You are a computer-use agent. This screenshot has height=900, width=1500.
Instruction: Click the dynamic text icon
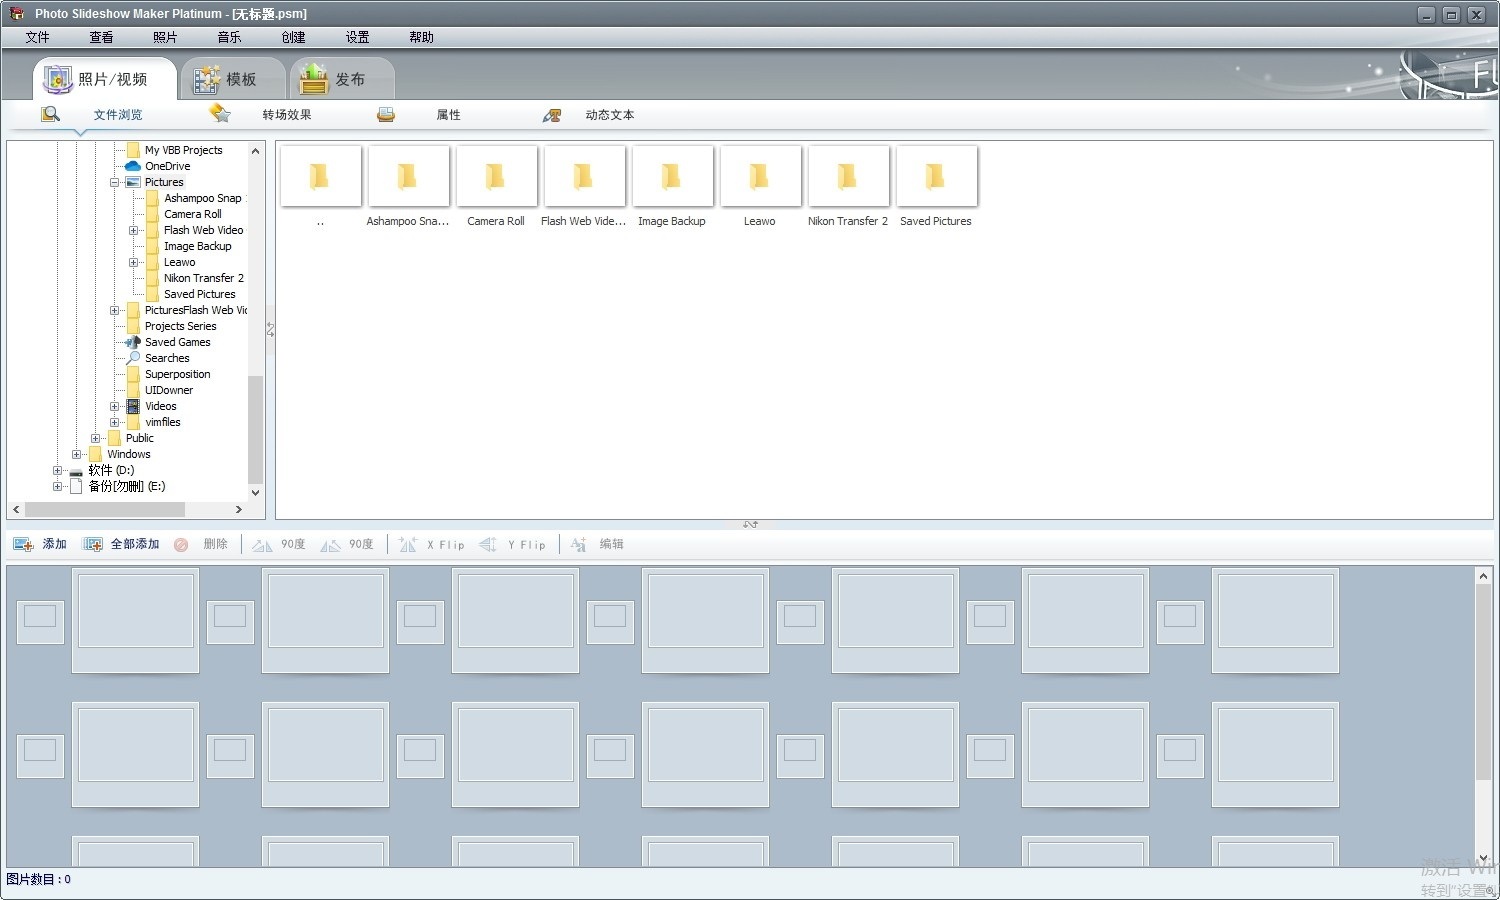point(552,115)
